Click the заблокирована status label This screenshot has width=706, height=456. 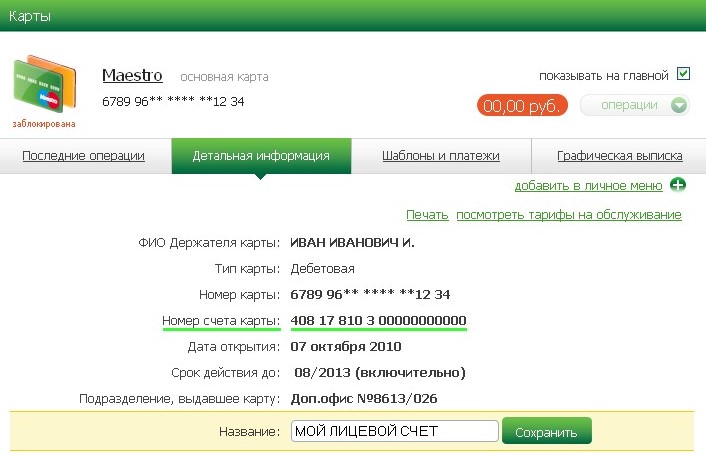click(x=44, y=124)
